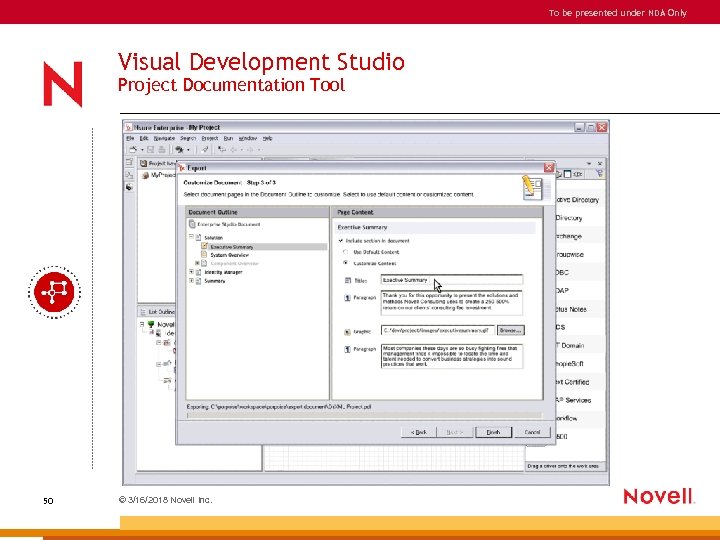Click the export progress bar
The height and width of the screenshot is (540, 720).
[364, 415]
